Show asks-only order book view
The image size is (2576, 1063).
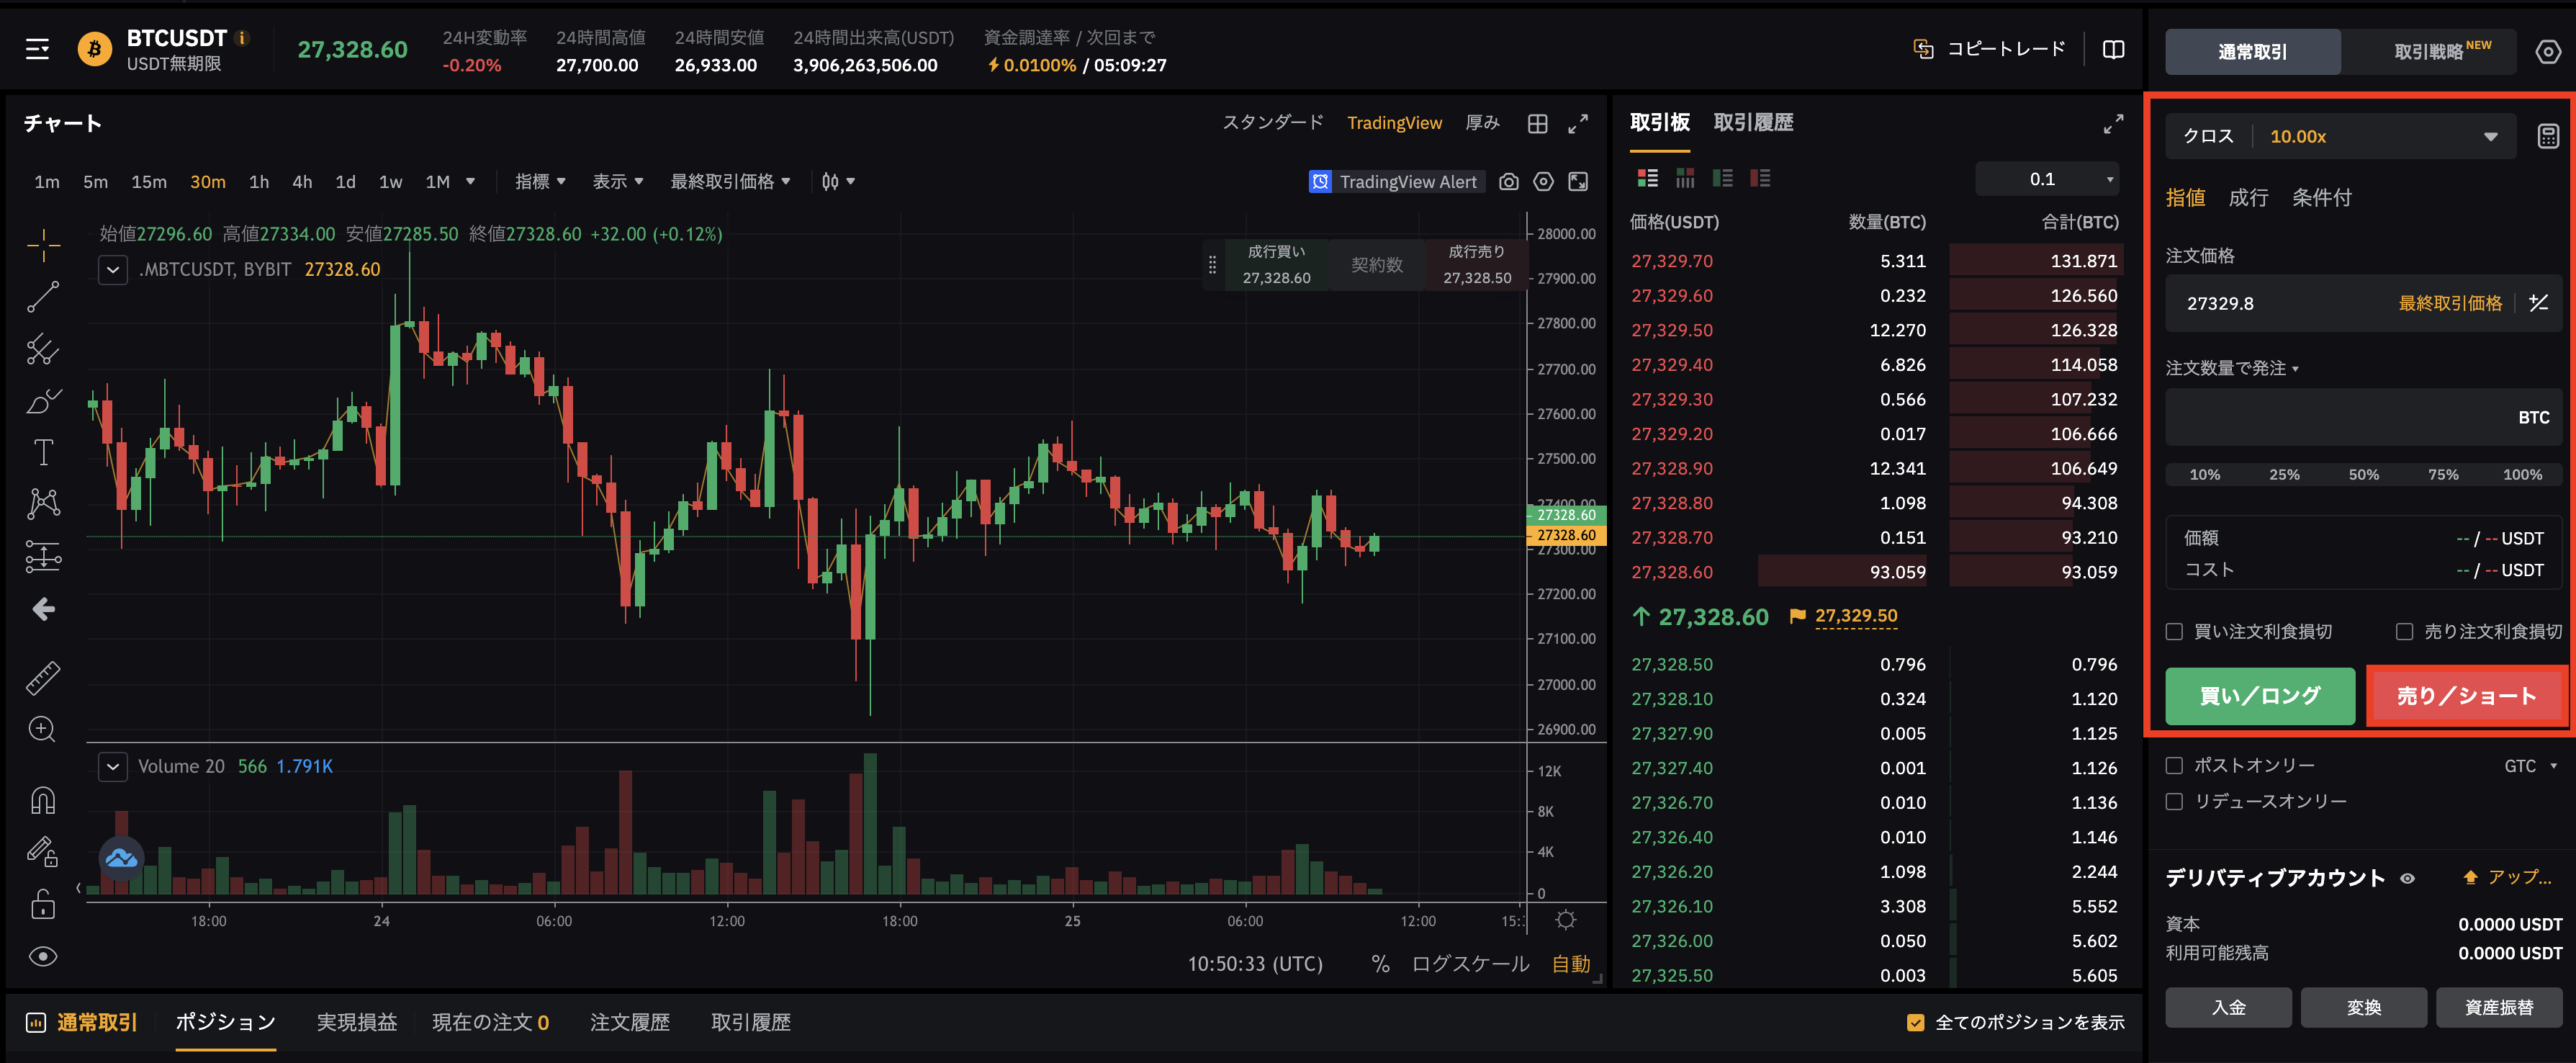1760,178
